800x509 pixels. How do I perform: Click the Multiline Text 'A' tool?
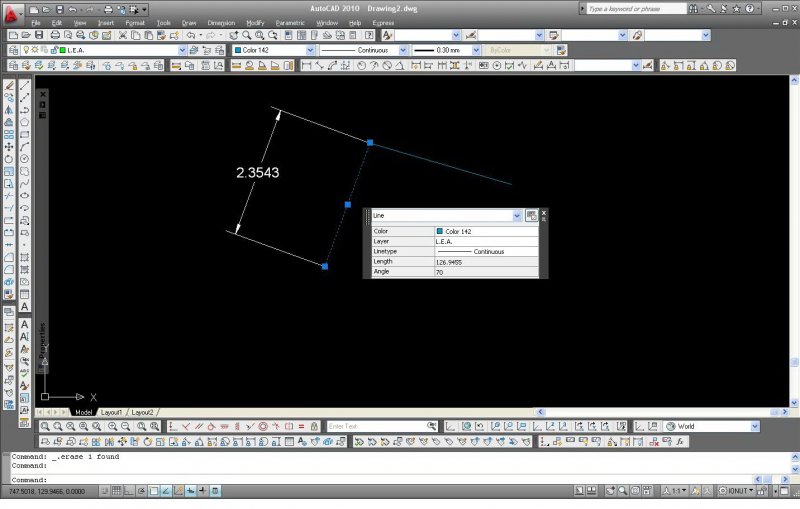pos(25,307)
